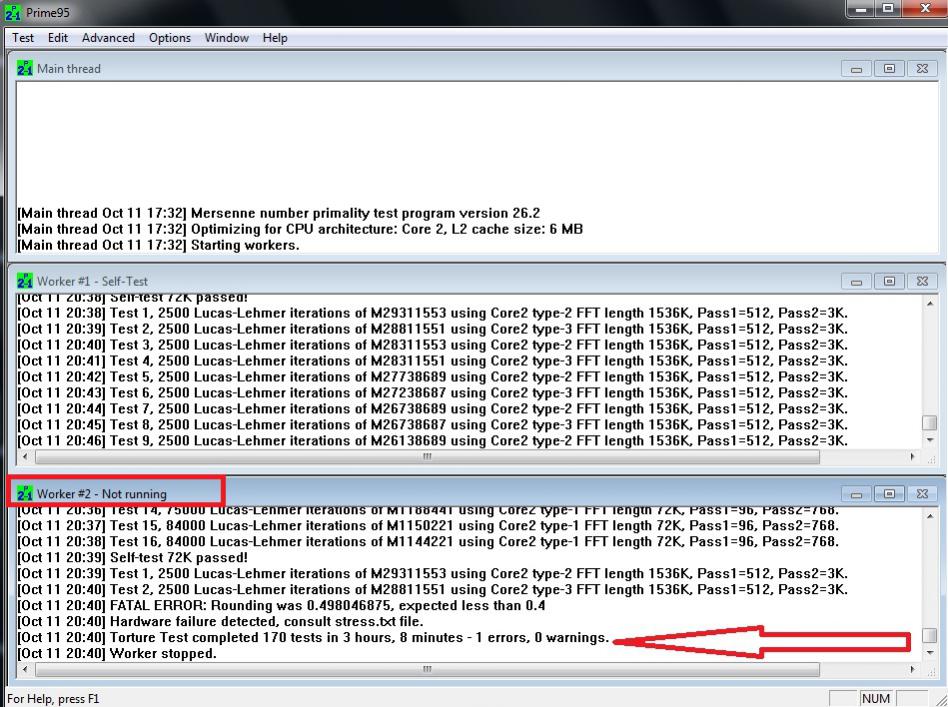This screenshot has height=707, width=948.
Task: Click the Main thread title bar text
Action: (69, 69)
